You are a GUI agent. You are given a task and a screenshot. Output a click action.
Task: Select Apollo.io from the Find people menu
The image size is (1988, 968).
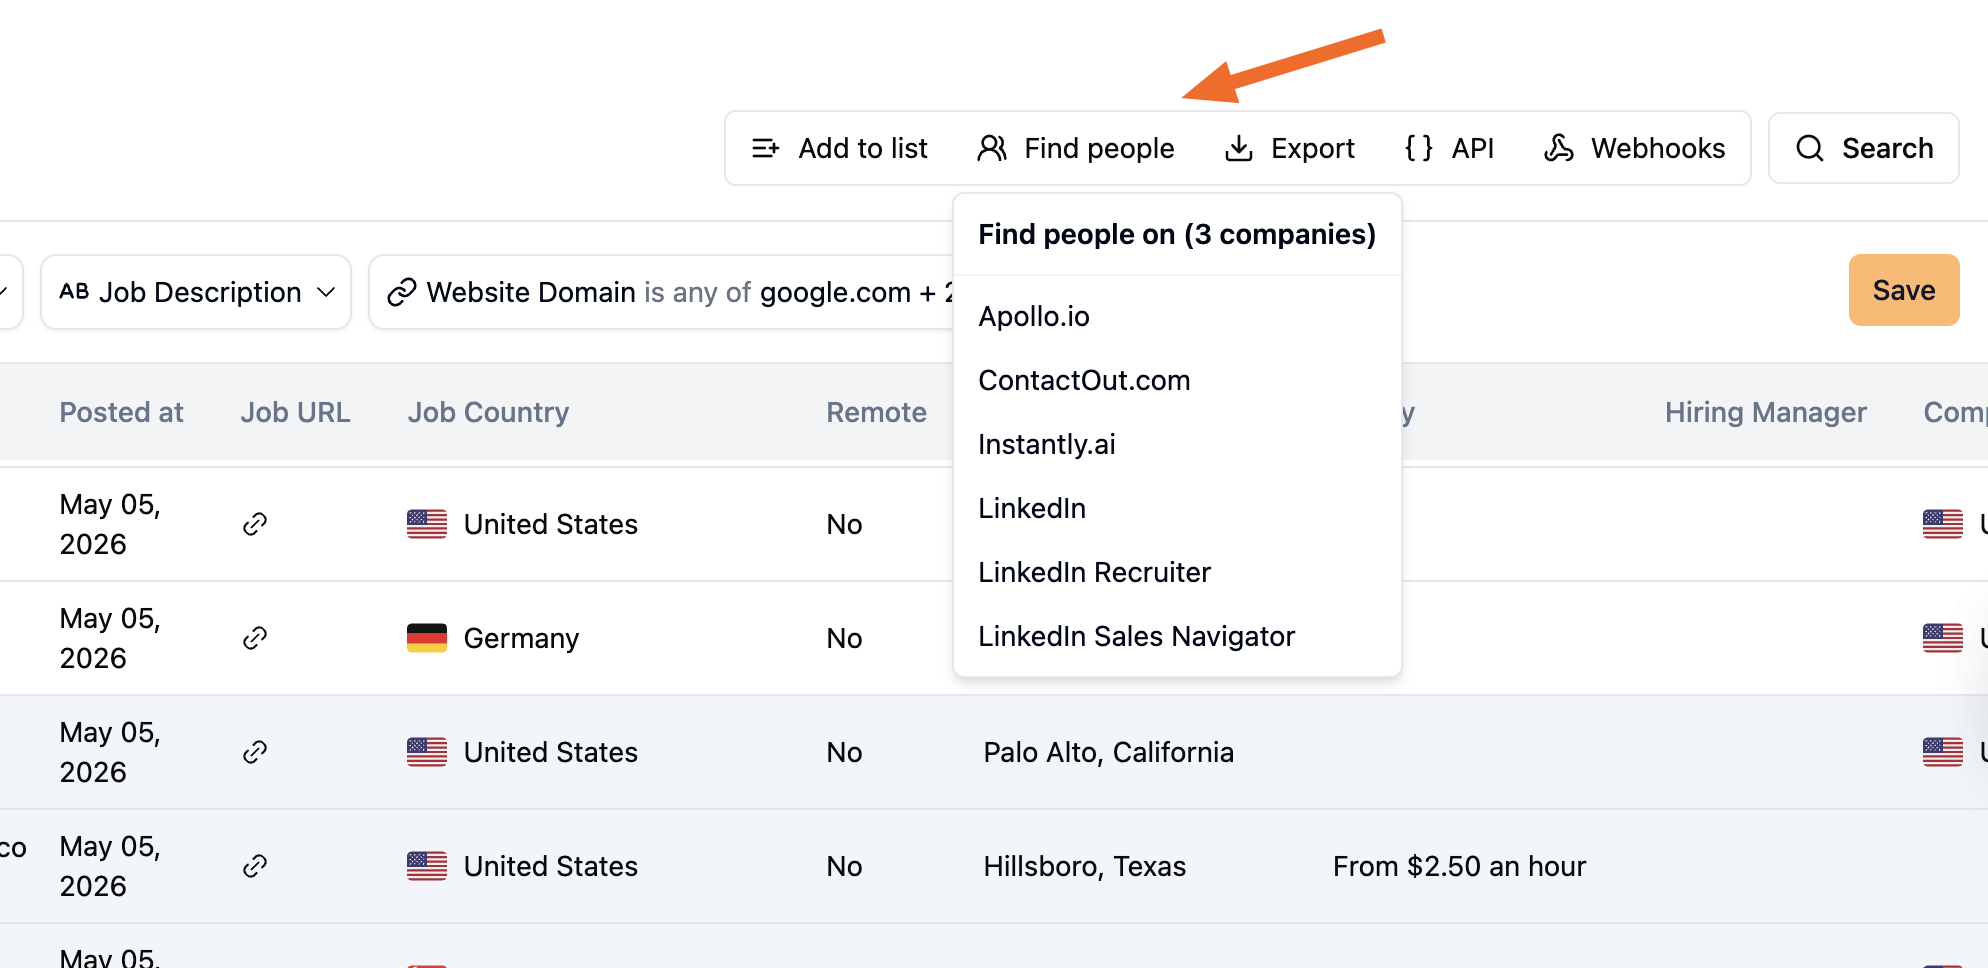coord(1034,316)
